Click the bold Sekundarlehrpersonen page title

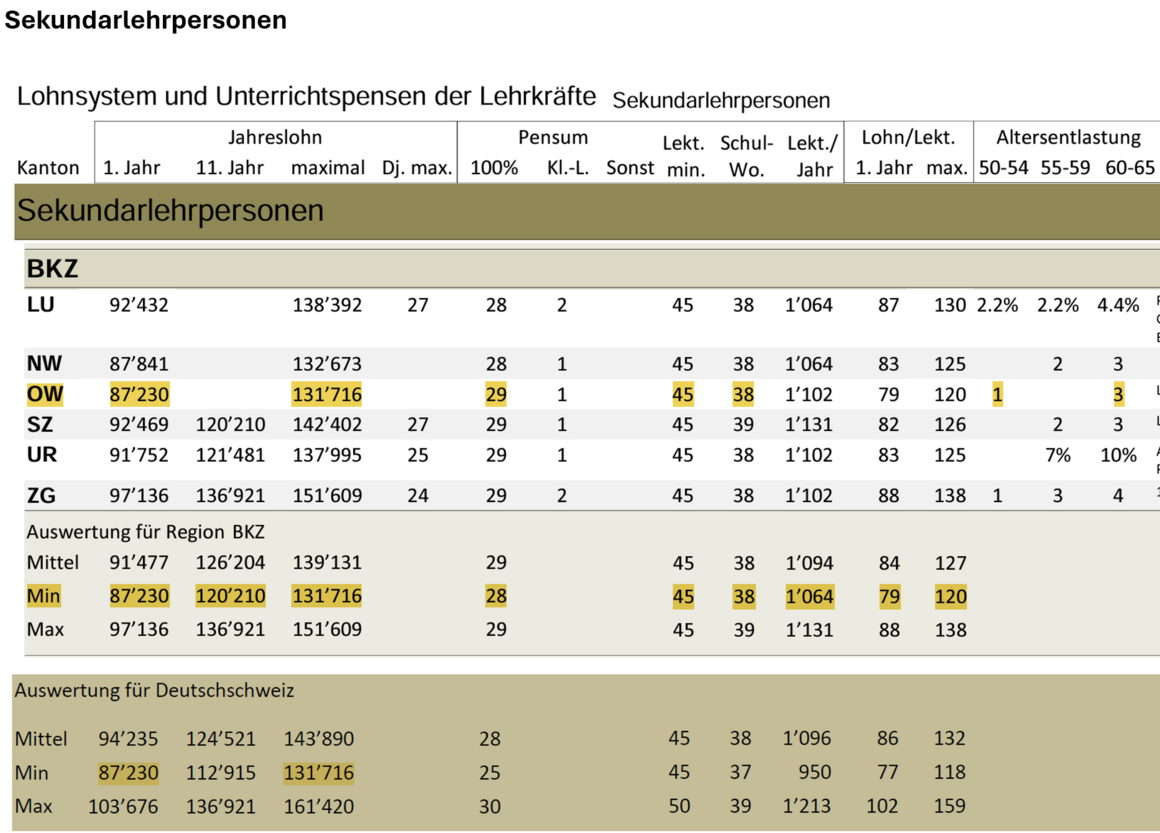pyautogui.click(x=146, y=21)
